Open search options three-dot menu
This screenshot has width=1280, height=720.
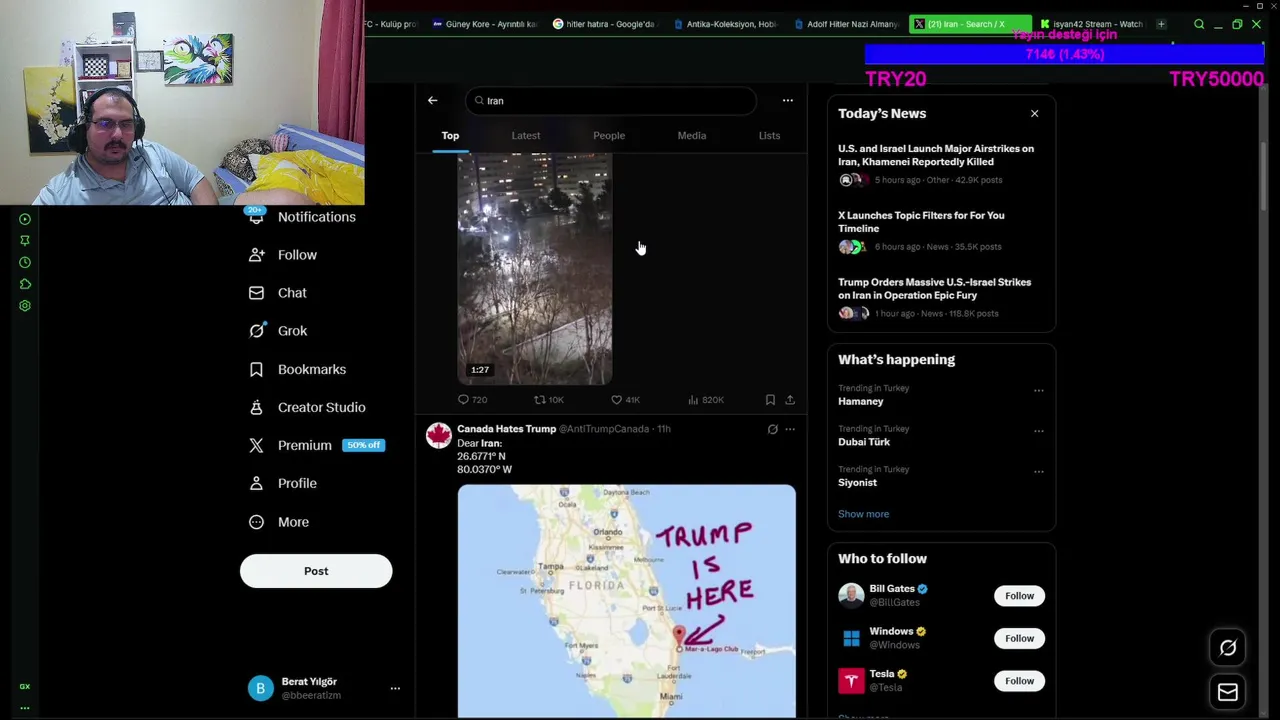[788, 100]
